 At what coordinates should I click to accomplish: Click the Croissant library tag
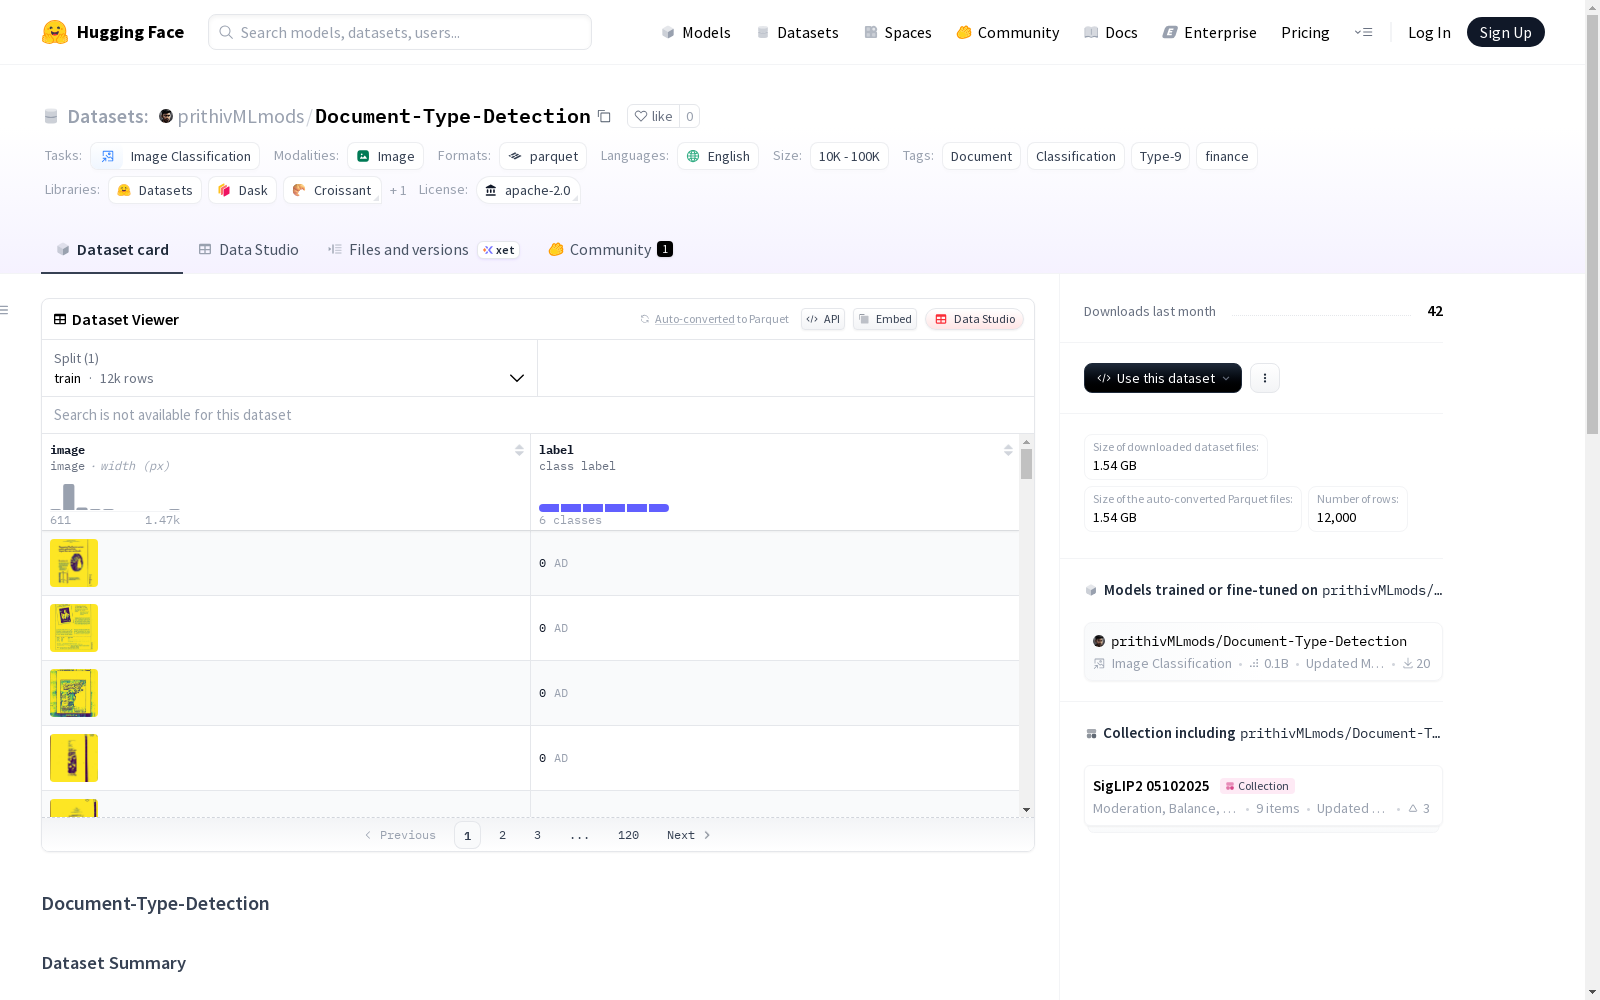pyautogui.click(x=332, y=190)
